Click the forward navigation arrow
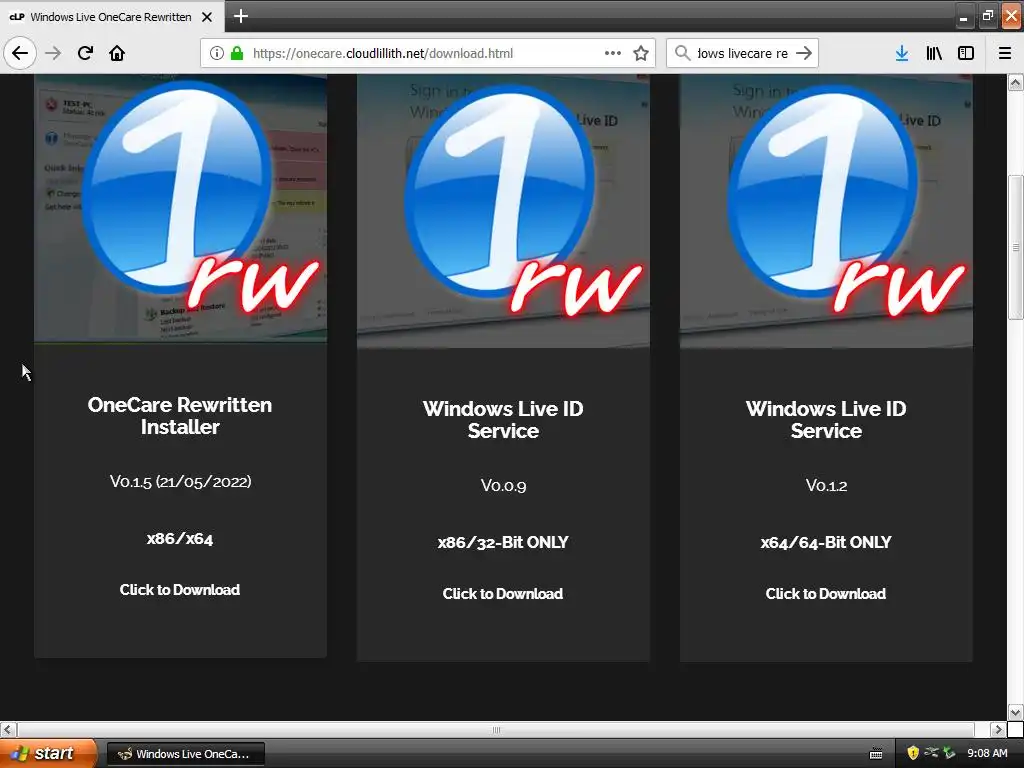 (x=53, y=53)
